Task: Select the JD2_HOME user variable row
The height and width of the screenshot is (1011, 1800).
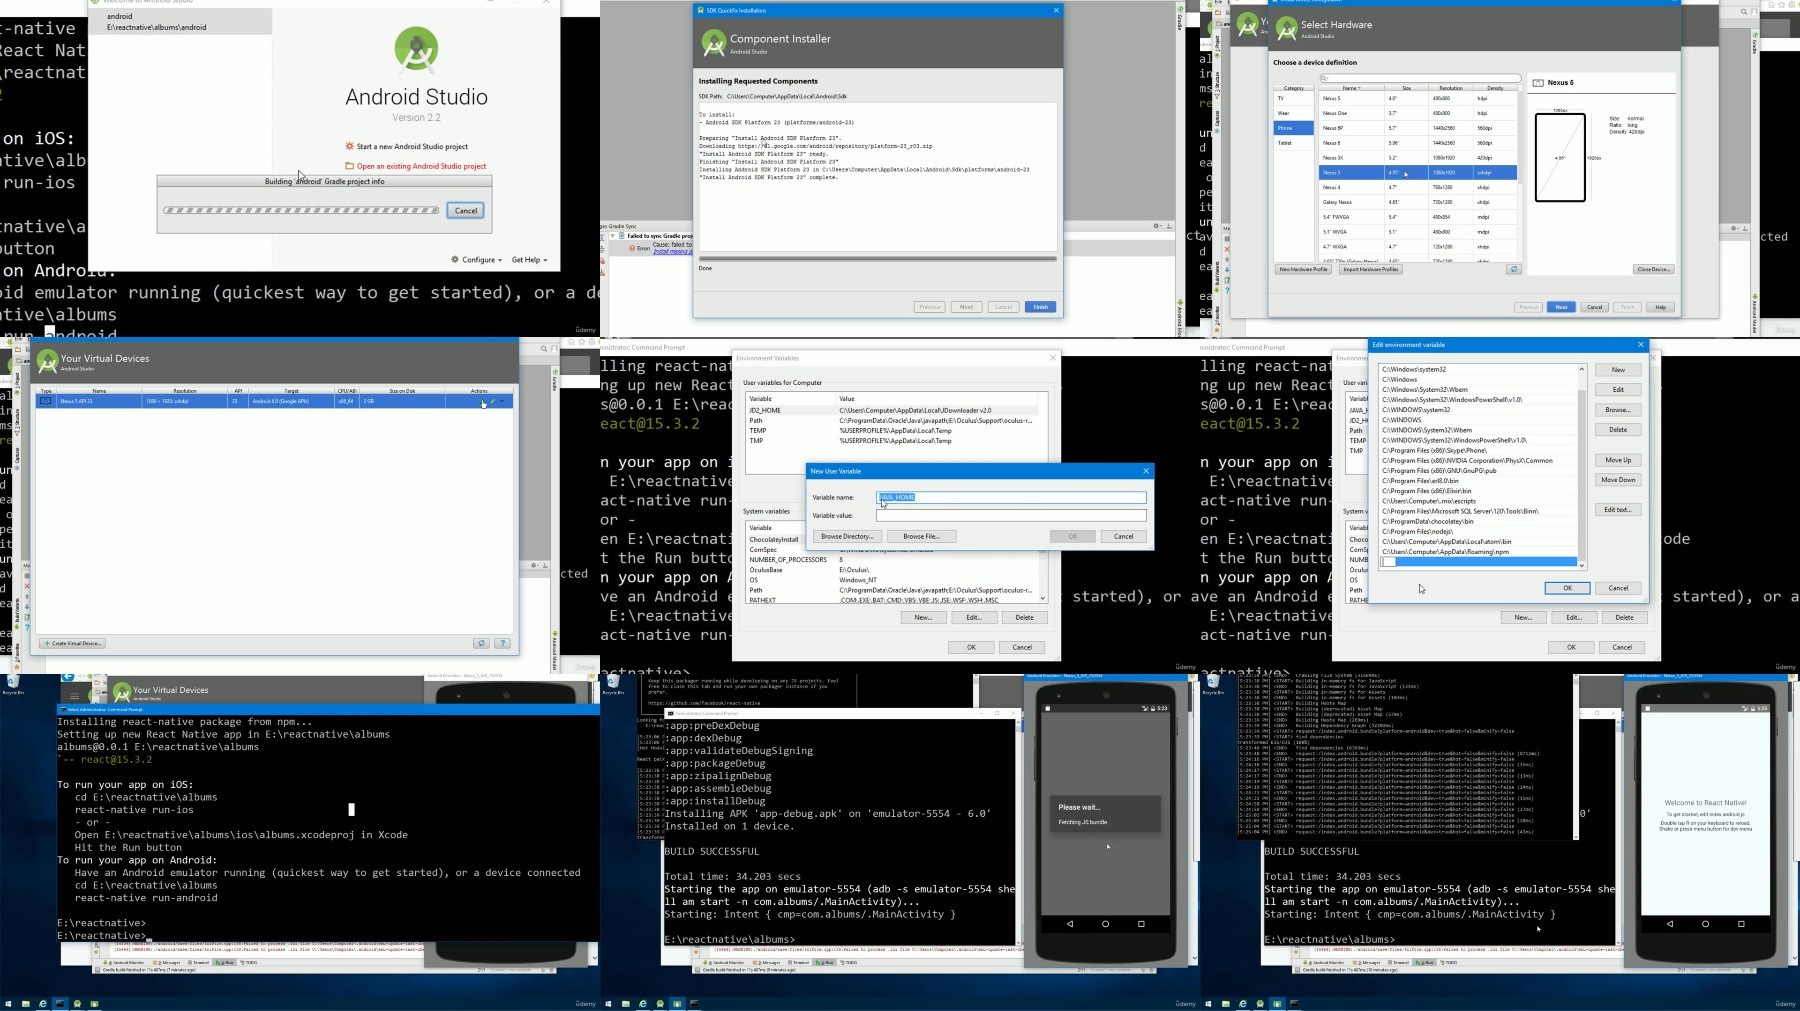Action: pos(895,410)
